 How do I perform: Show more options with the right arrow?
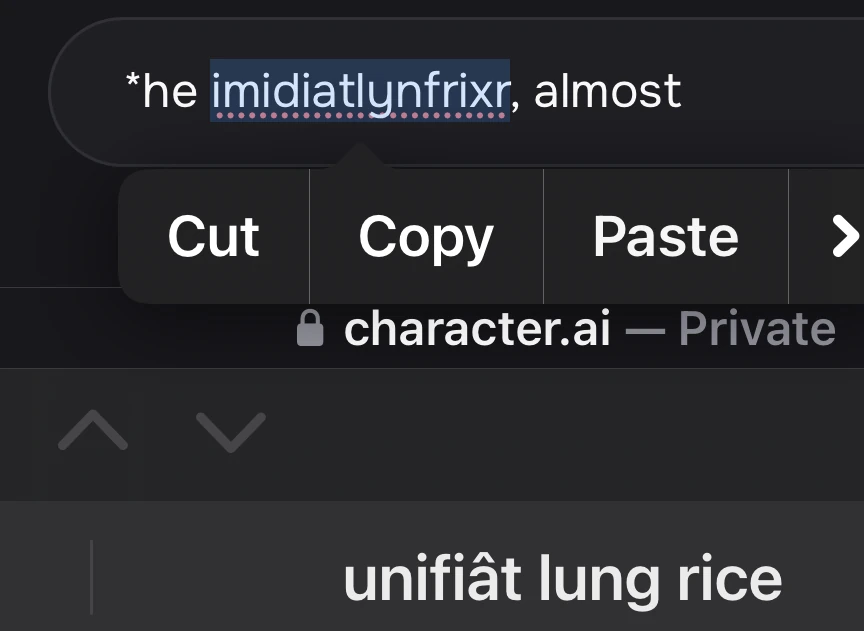pos(842,237)
